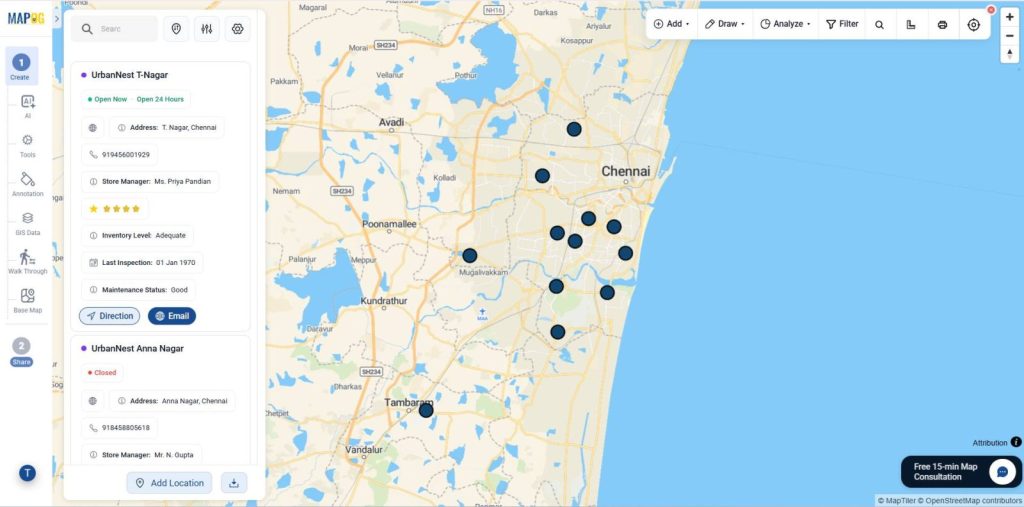The image size is (1024, 507).
Task: Go to the Share step
Action: 21,352
